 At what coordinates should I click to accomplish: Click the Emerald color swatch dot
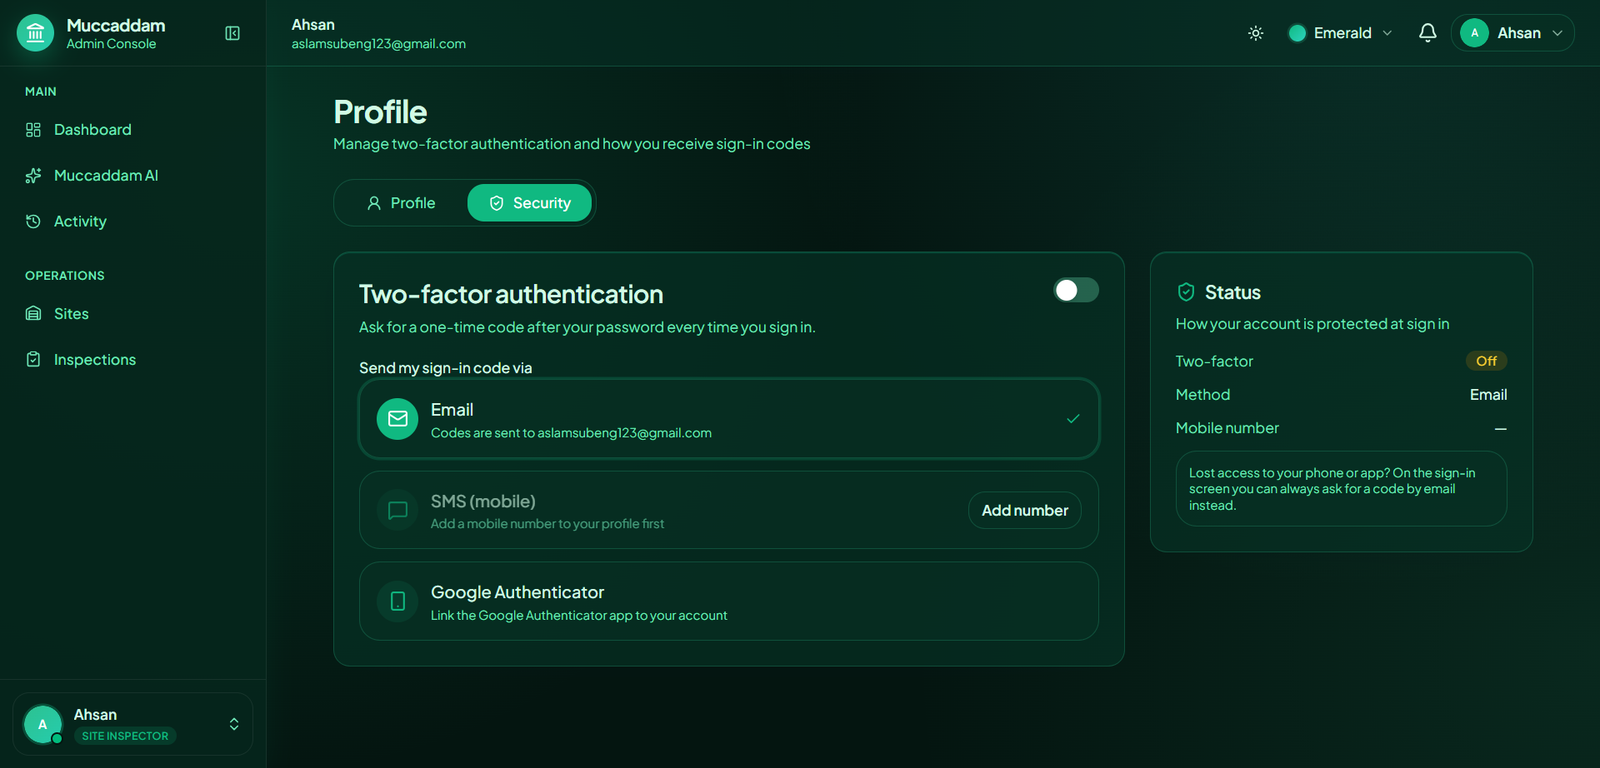(1297, 33)
